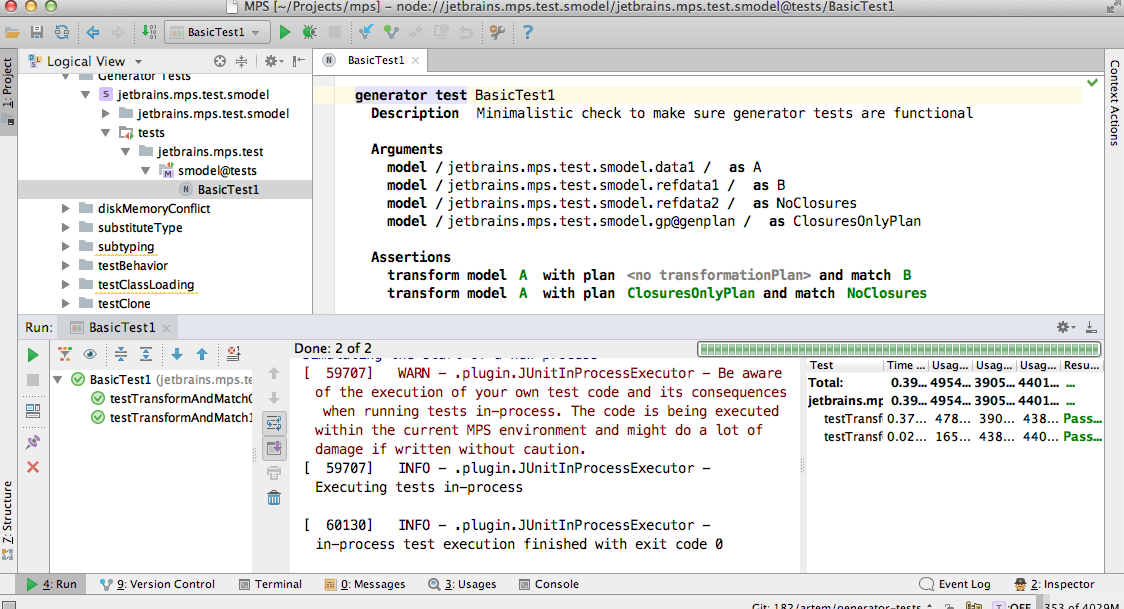Open the Run panel gear options menu

point(1065,327)
